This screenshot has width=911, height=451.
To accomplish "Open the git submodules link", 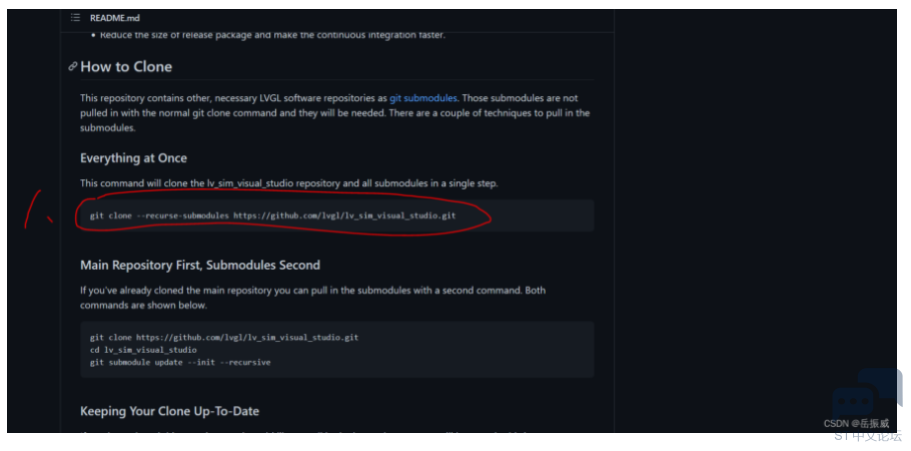I will coord(423,98).
